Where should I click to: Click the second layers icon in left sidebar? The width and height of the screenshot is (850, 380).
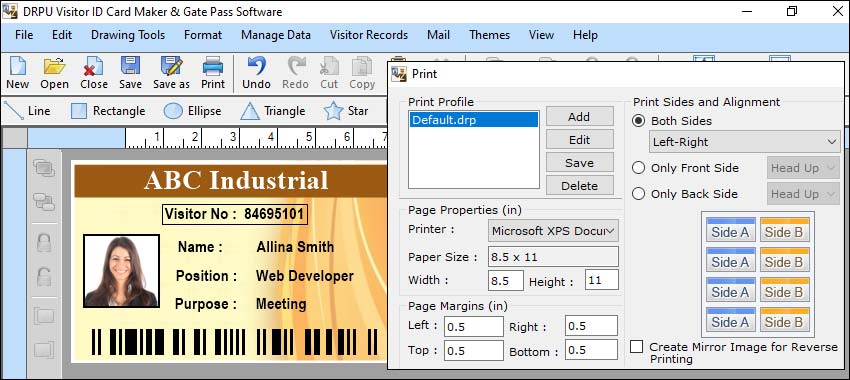tap(44, 202)
